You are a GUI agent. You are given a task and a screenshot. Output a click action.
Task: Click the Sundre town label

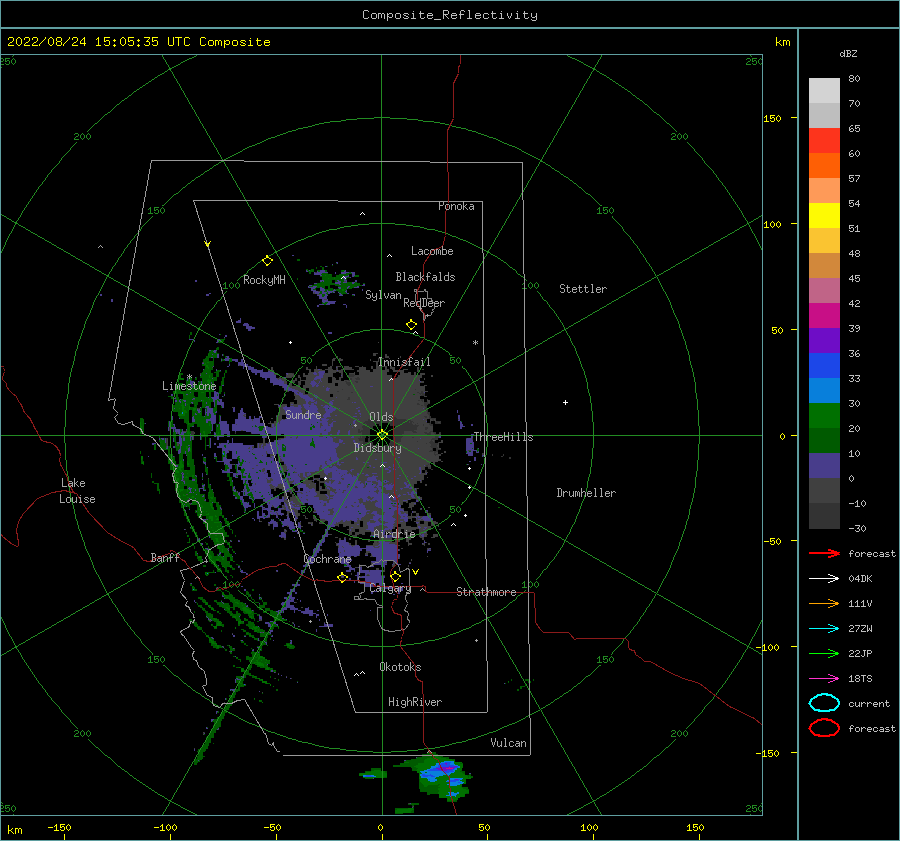(303, 414)
